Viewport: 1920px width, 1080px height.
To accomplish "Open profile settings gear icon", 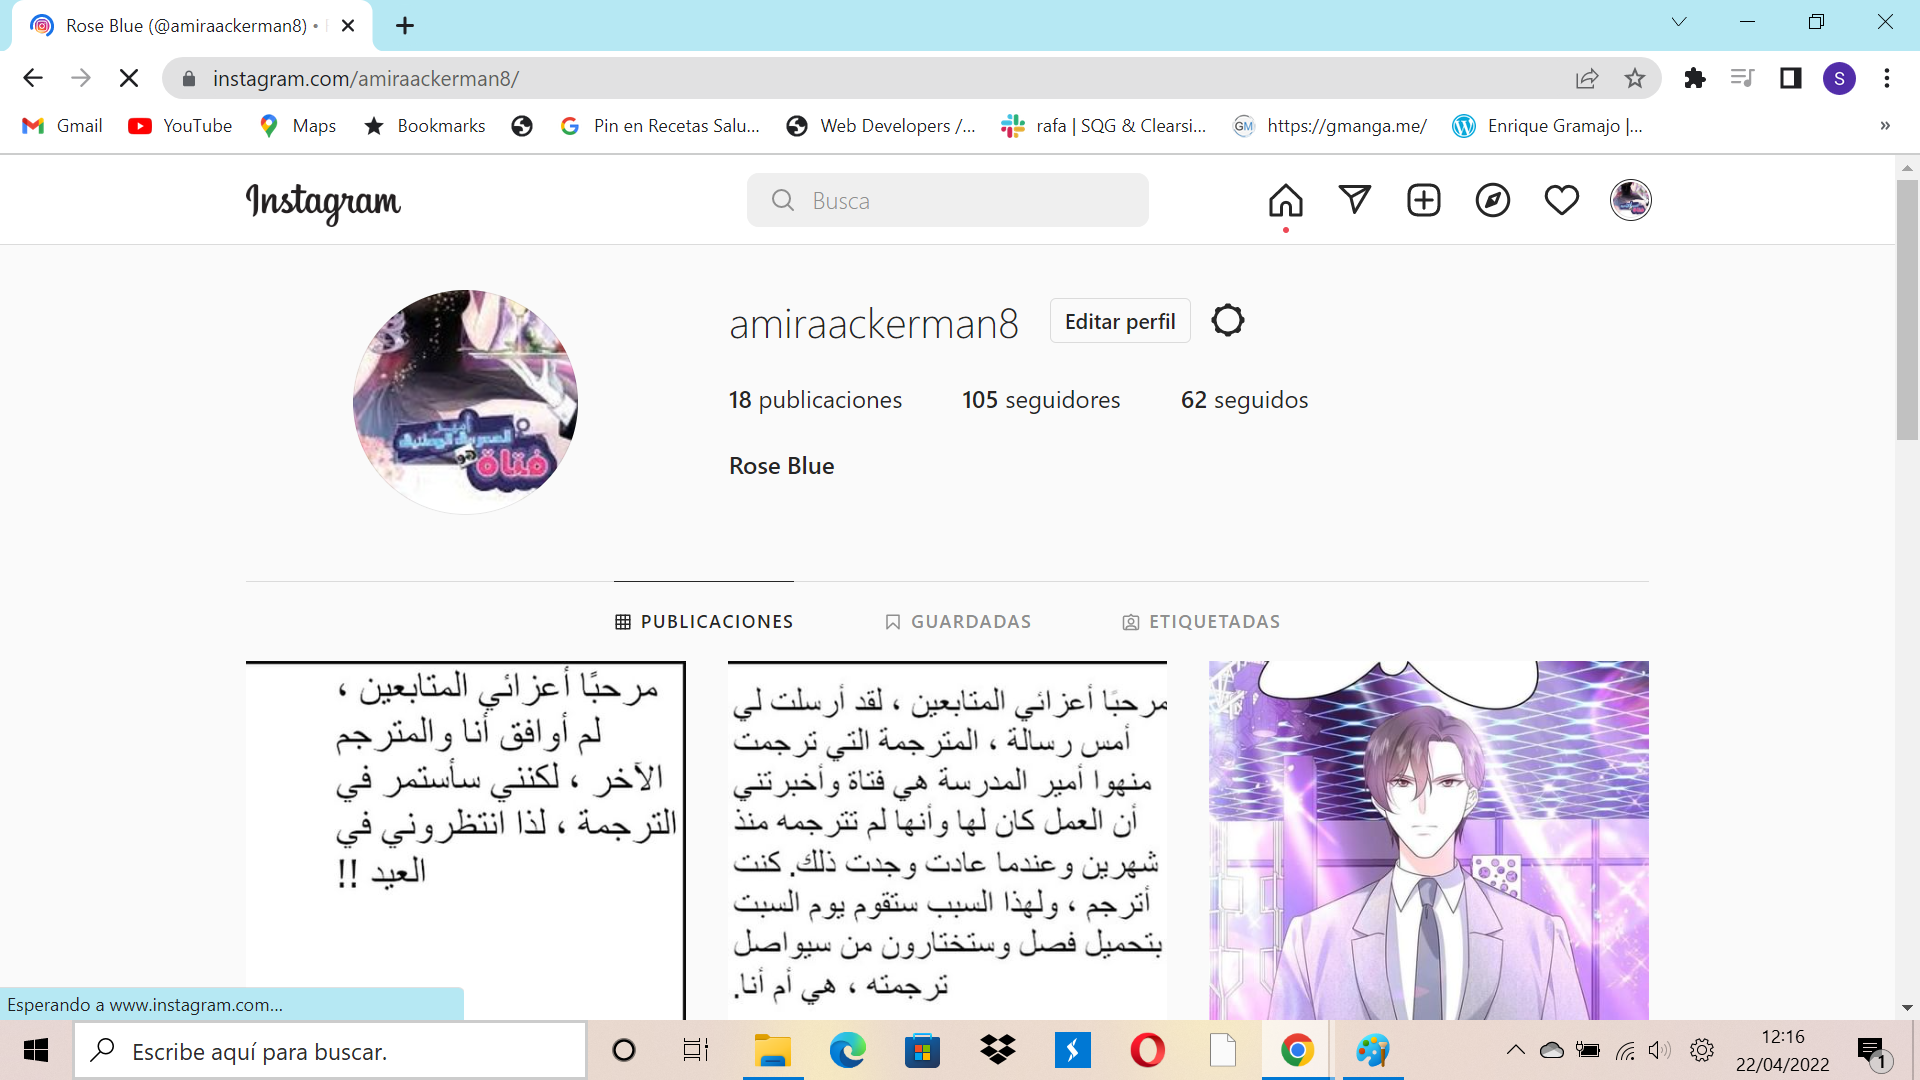I will tap(1228, 321).
